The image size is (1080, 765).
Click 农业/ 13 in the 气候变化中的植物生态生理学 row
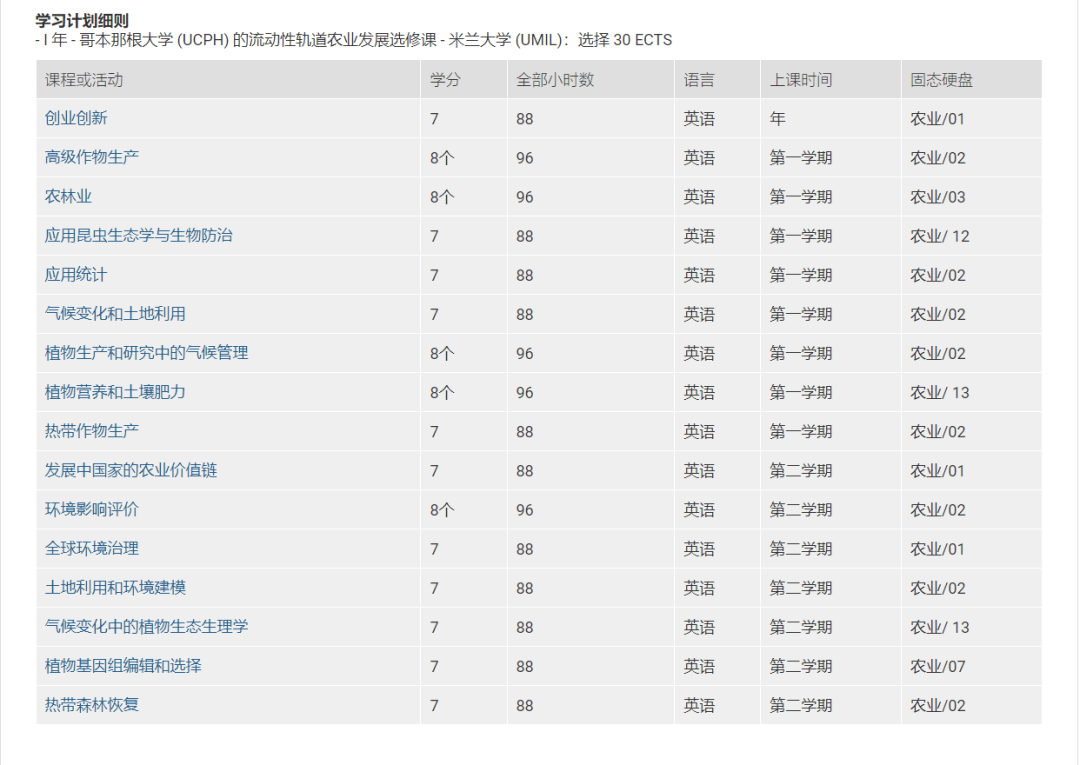pos(939,627)
